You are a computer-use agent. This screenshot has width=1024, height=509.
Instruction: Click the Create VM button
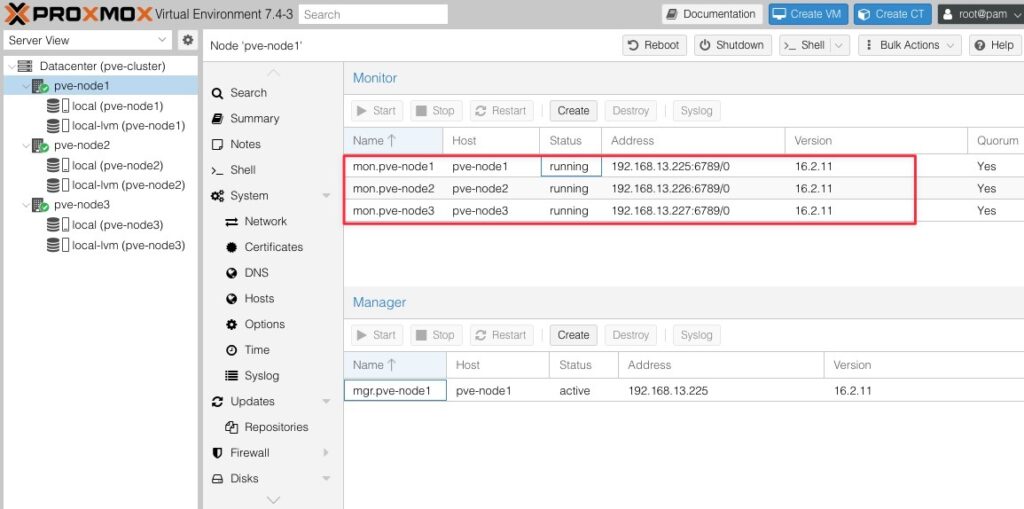808,14
